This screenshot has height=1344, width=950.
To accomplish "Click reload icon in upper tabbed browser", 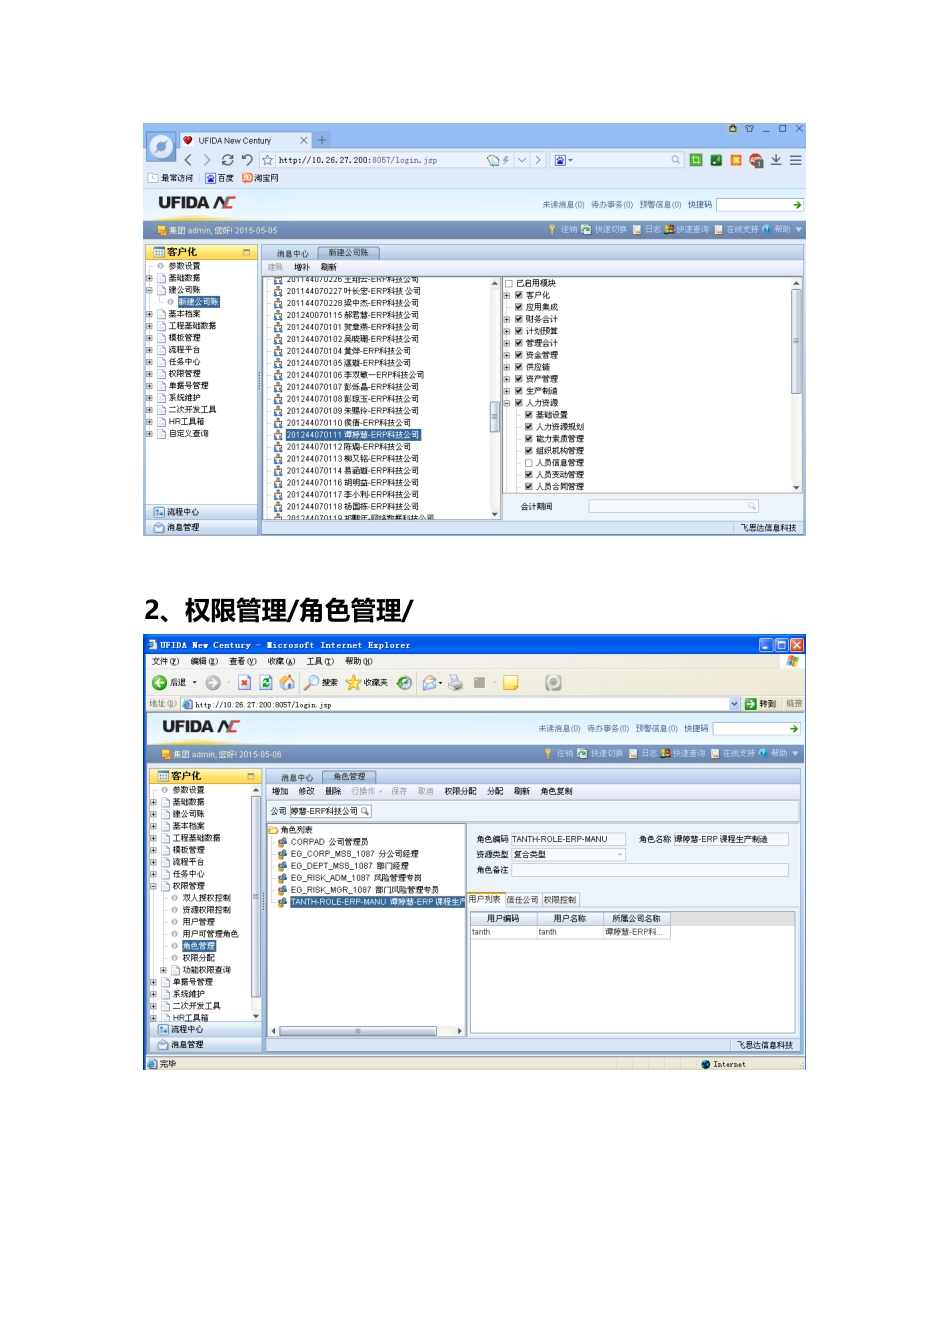I will click(x=227, y=160).
